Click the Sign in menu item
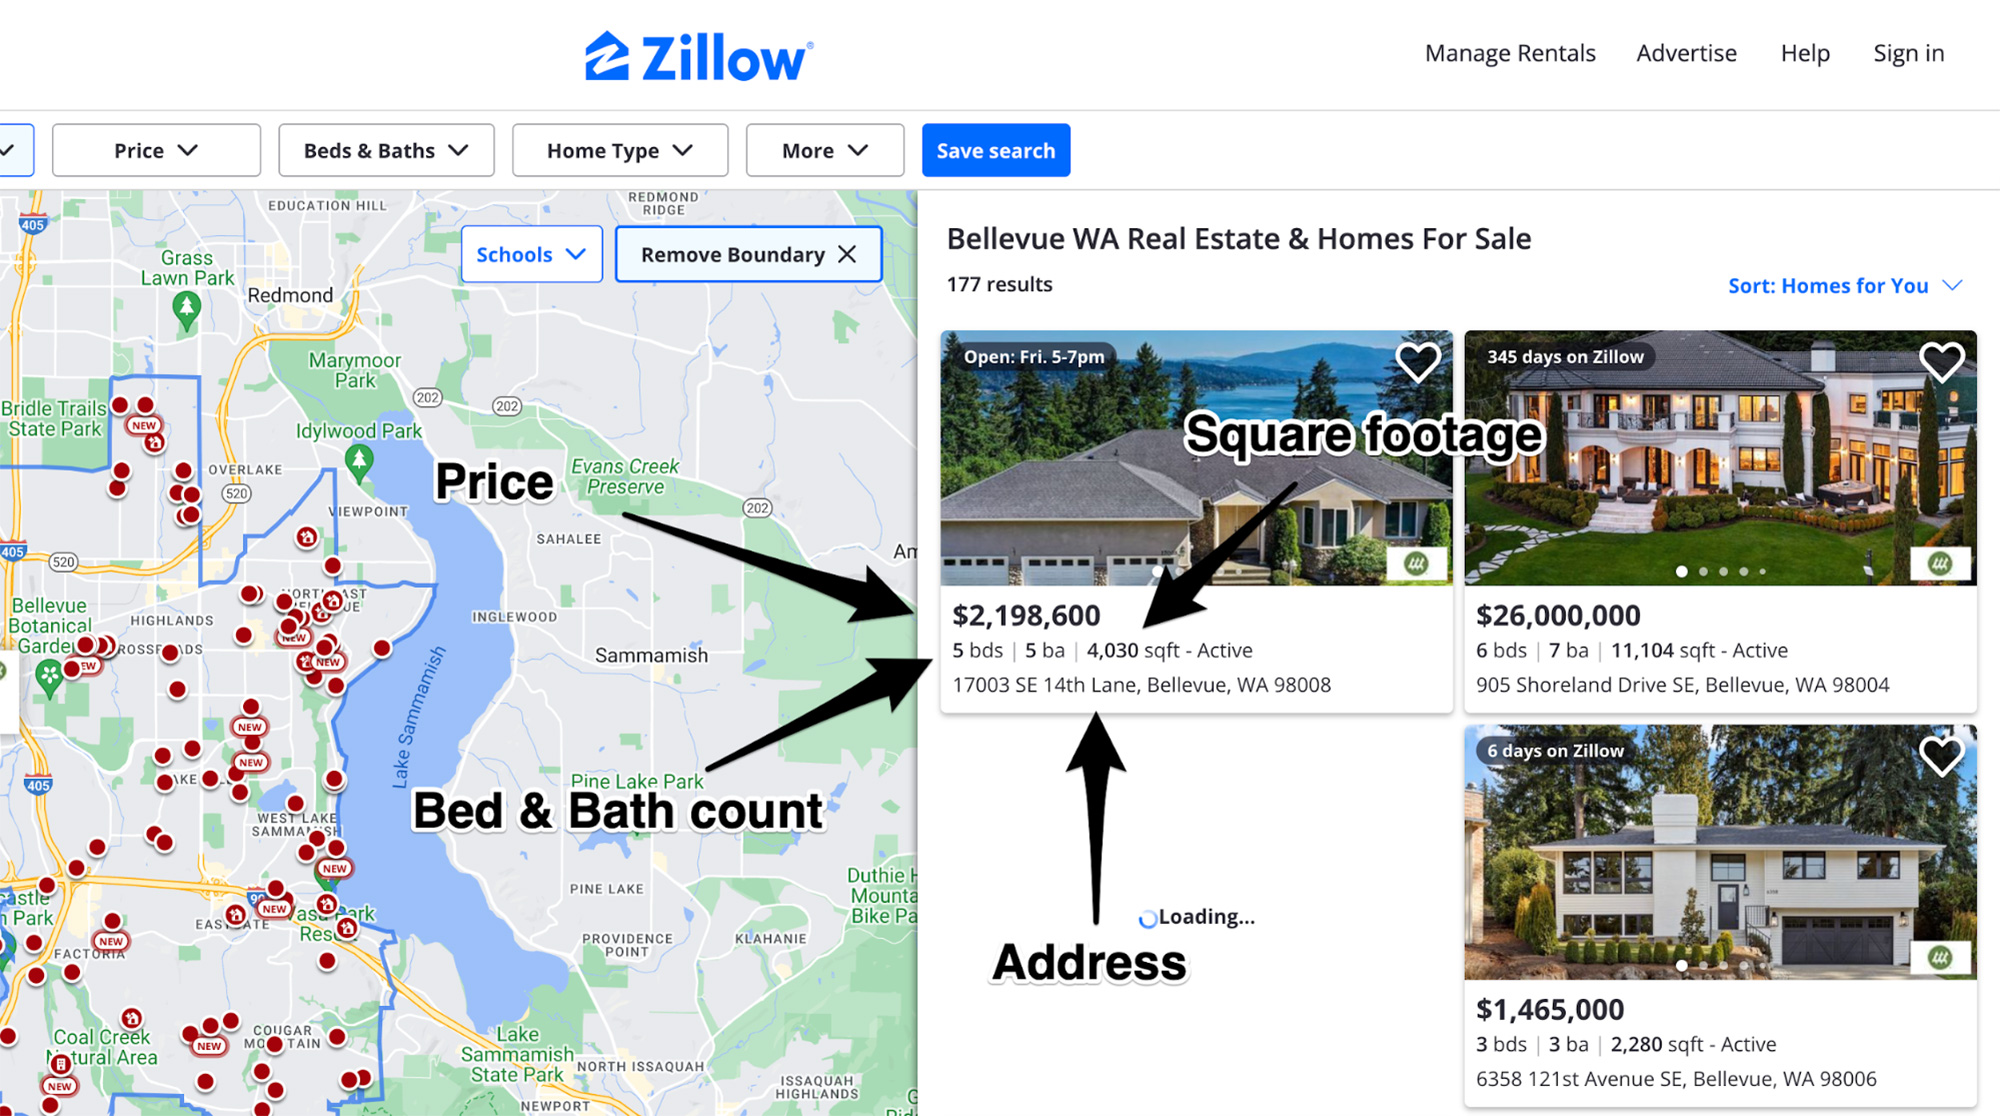The width and height of the screenshot is (2000, 1116). [x=1909, y=52]
